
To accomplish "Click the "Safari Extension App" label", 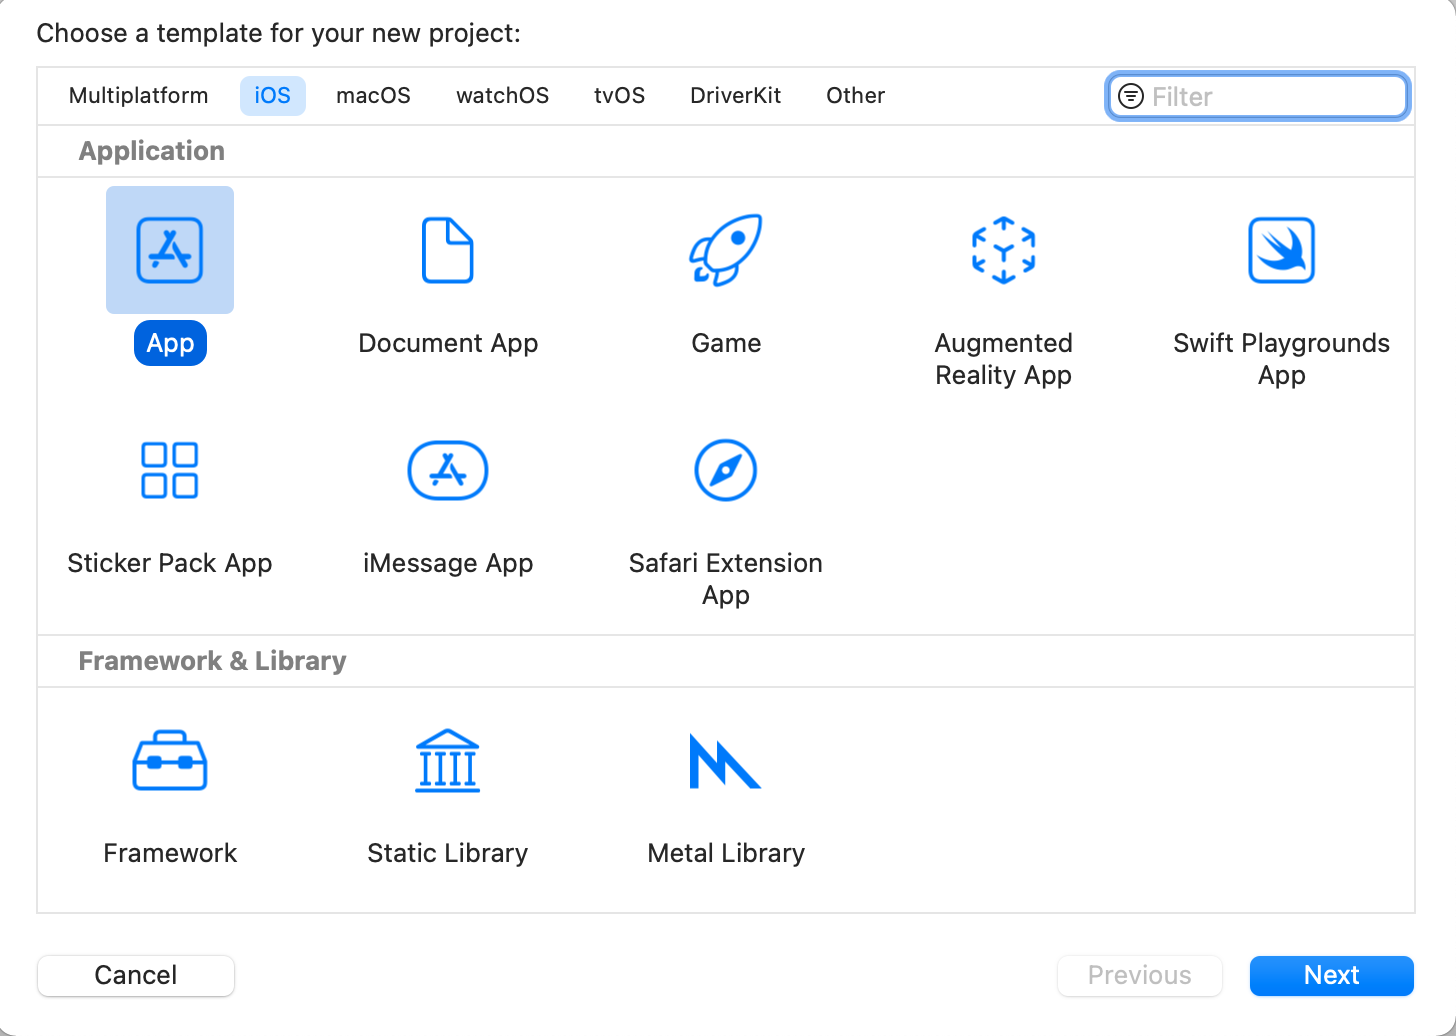I will [726, 579].
